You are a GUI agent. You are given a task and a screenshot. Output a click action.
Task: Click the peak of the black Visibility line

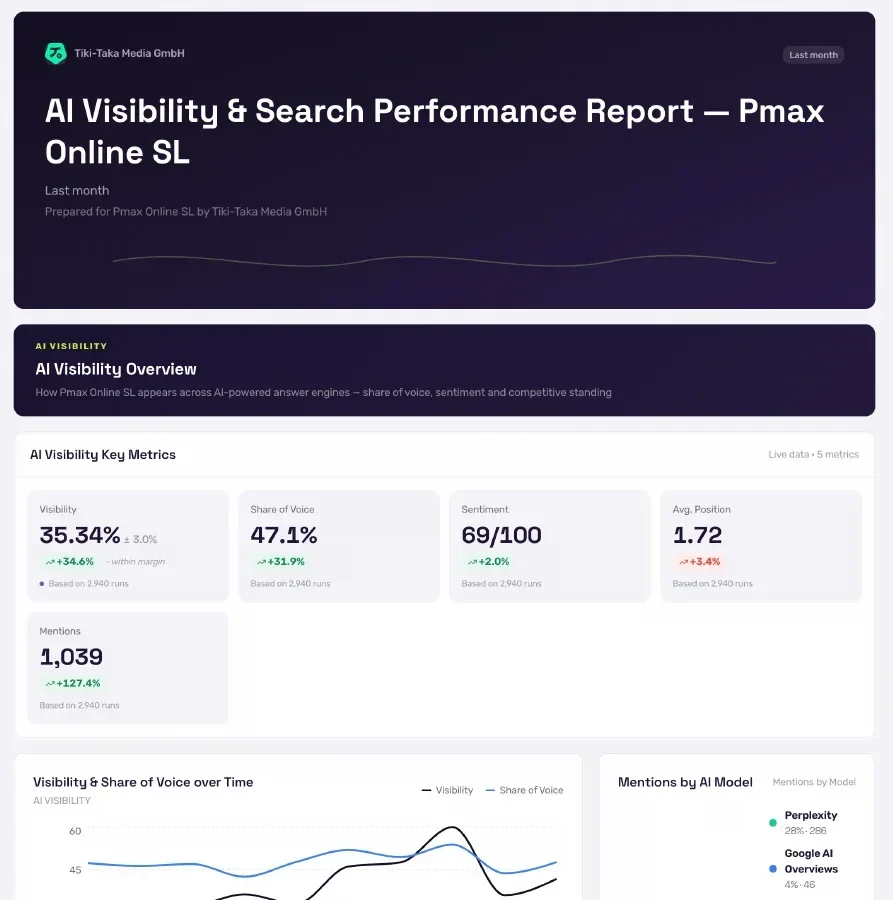coord(452,827)
